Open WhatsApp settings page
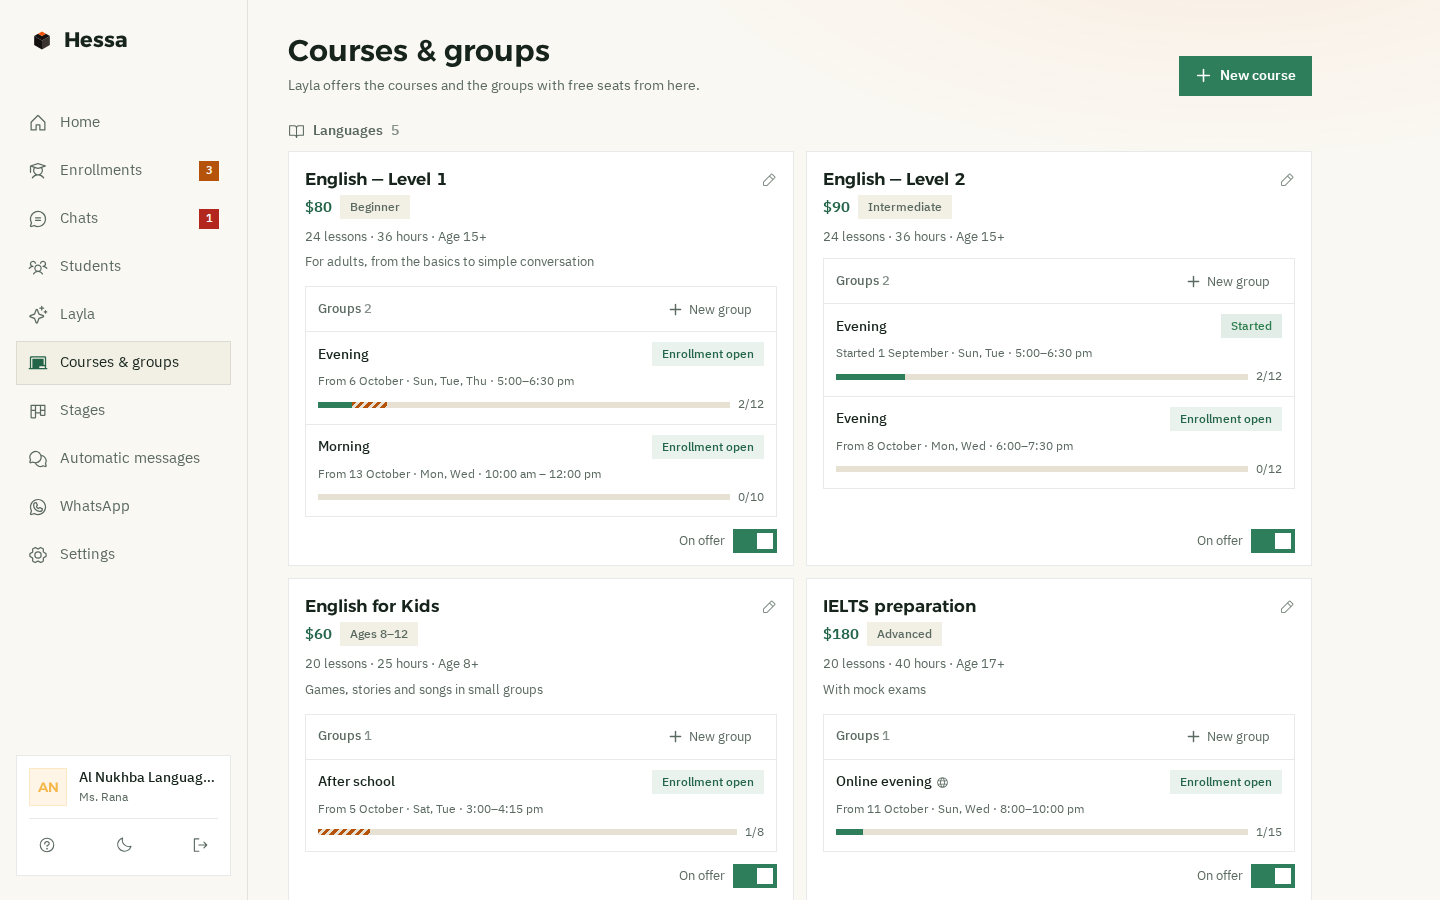The image size is (1440, 900). click(x=123, y=506)
